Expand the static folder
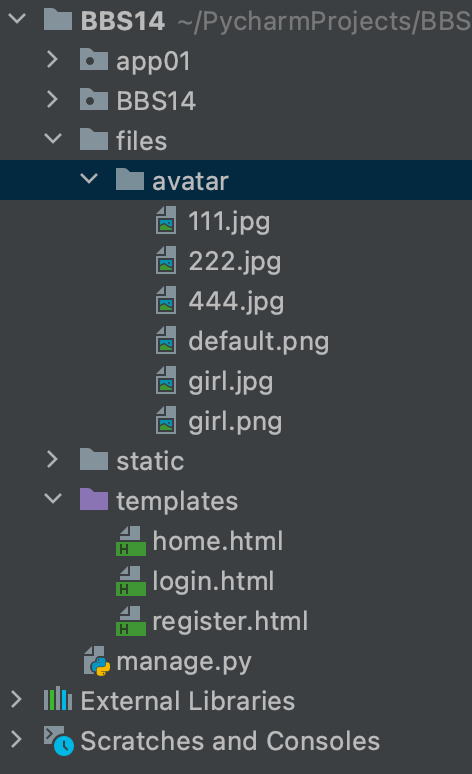 tap(52, 459)
